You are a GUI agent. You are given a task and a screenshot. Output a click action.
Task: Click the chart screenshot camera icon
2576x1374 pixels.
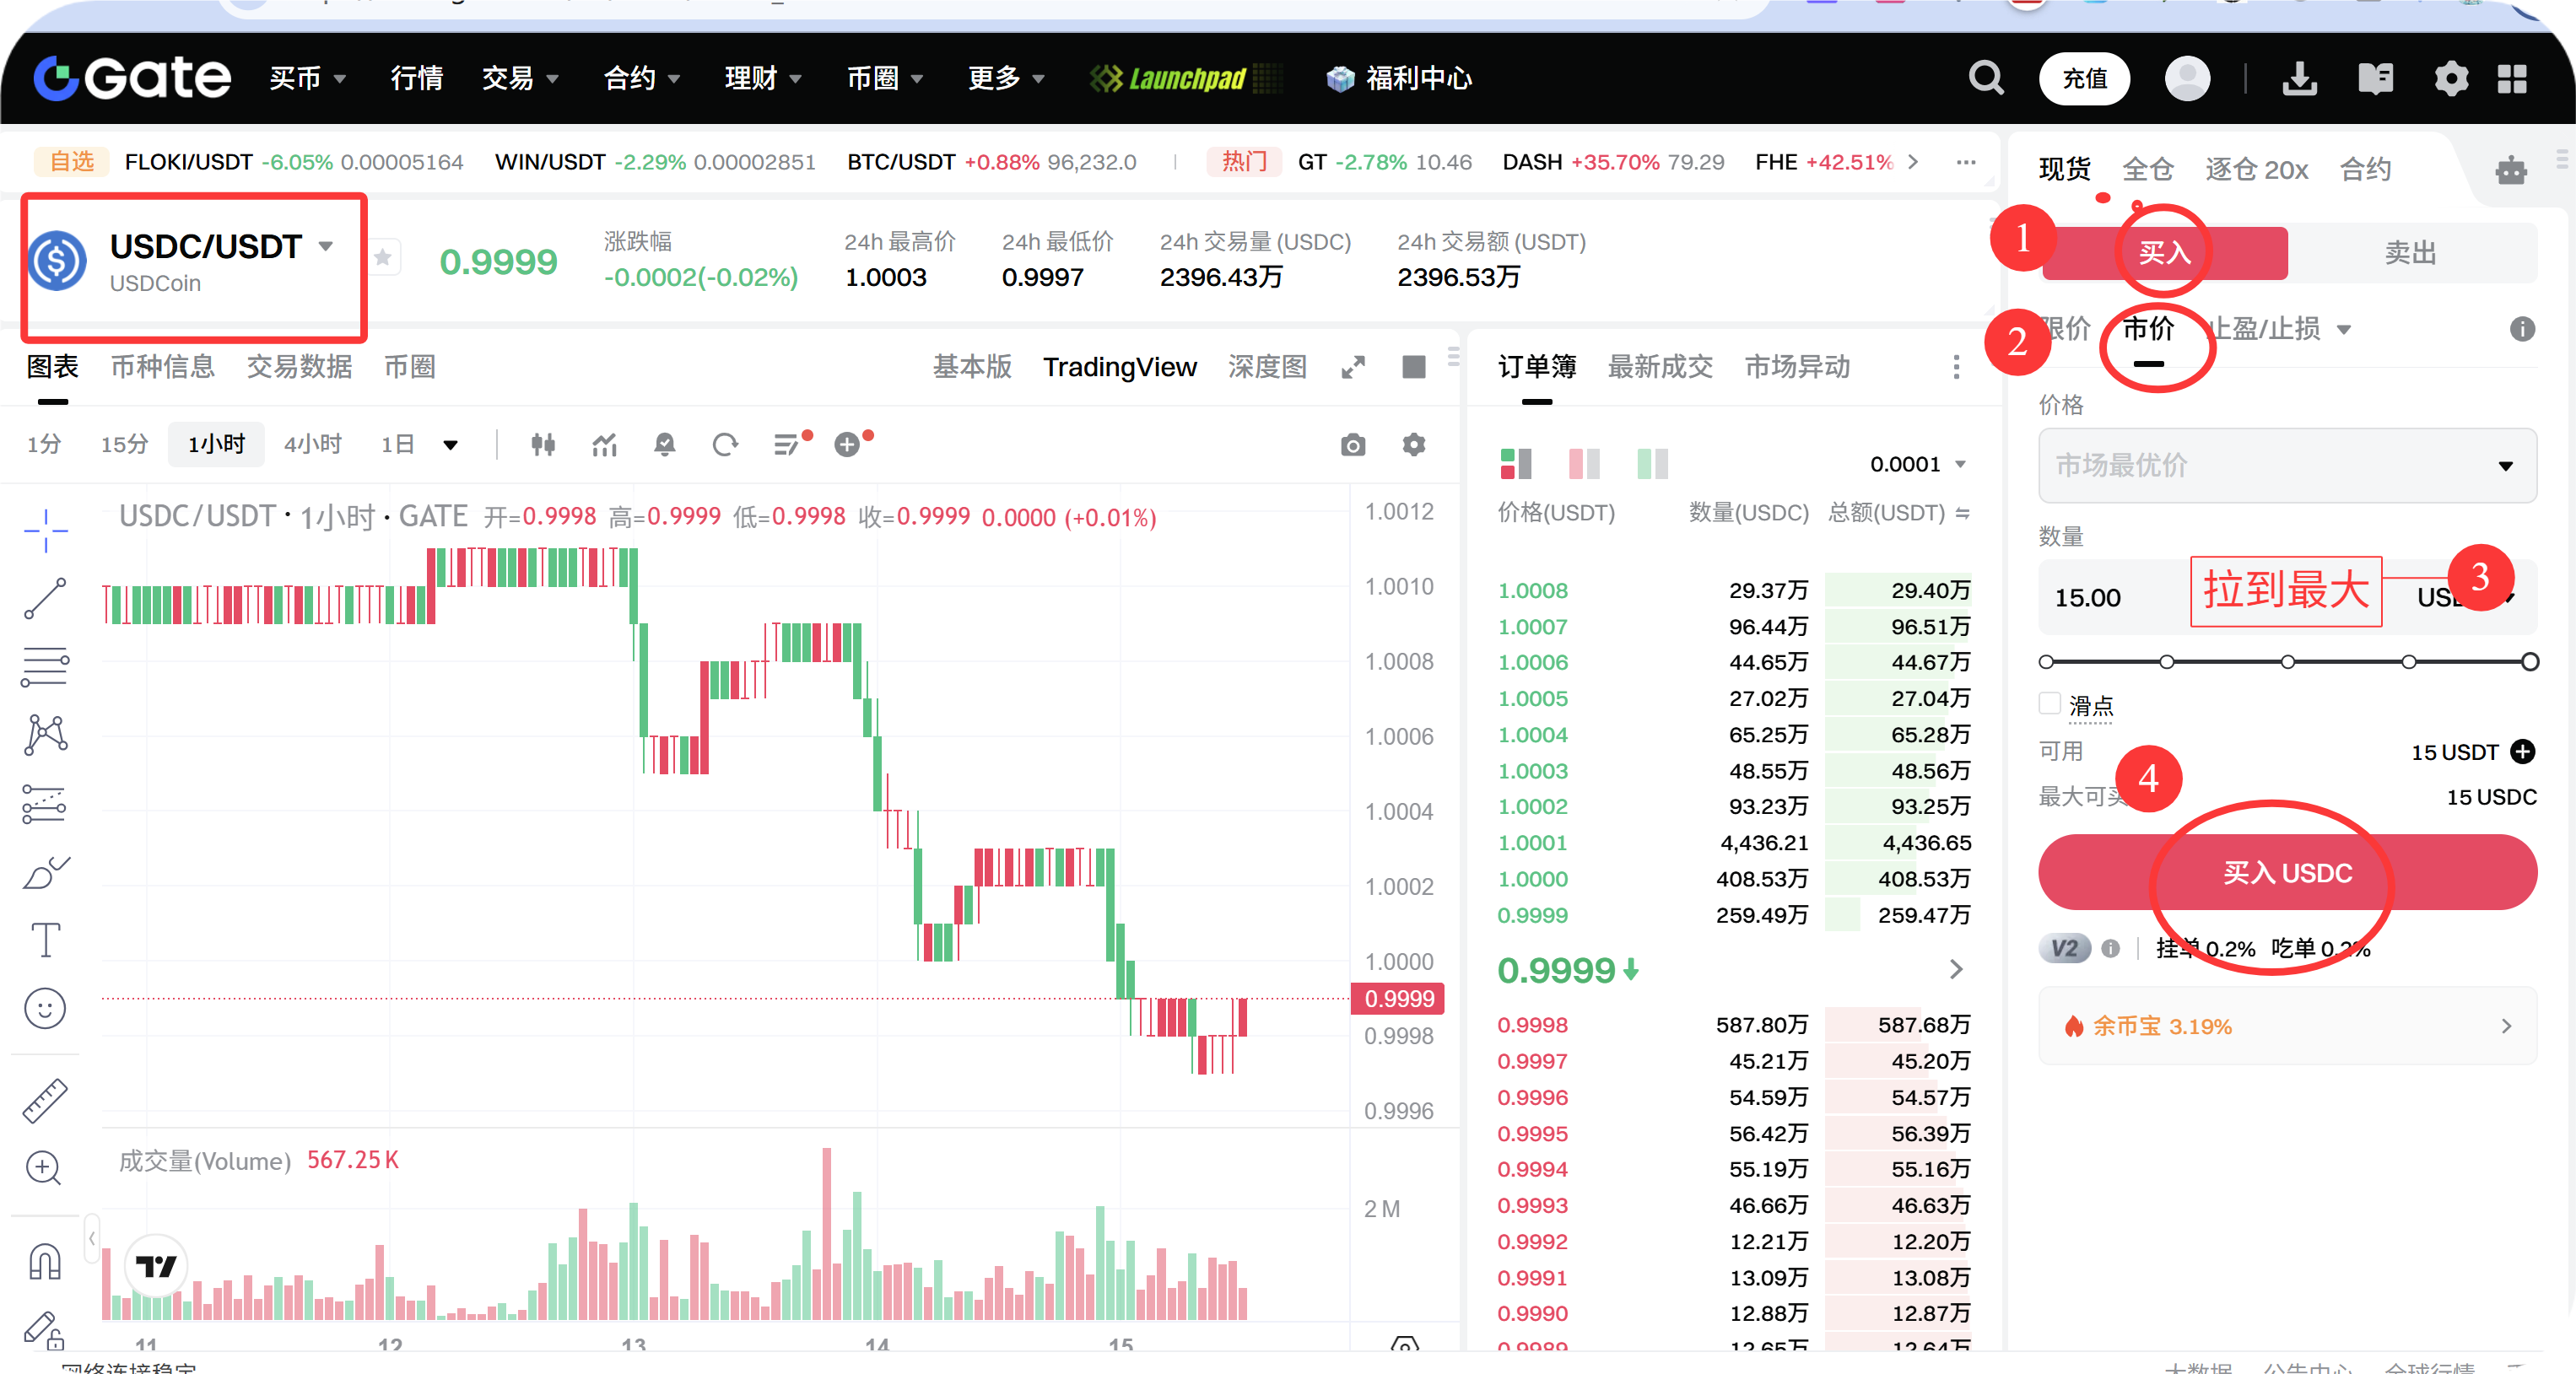pyautogui.click(x=1352, y=445)
